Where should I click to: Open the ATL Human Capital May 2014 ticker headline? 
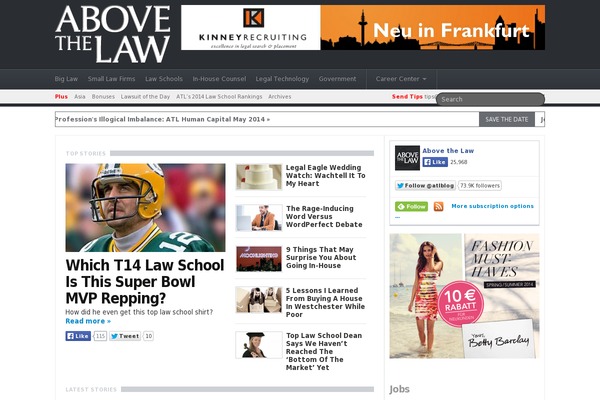(x=163, y=119)
